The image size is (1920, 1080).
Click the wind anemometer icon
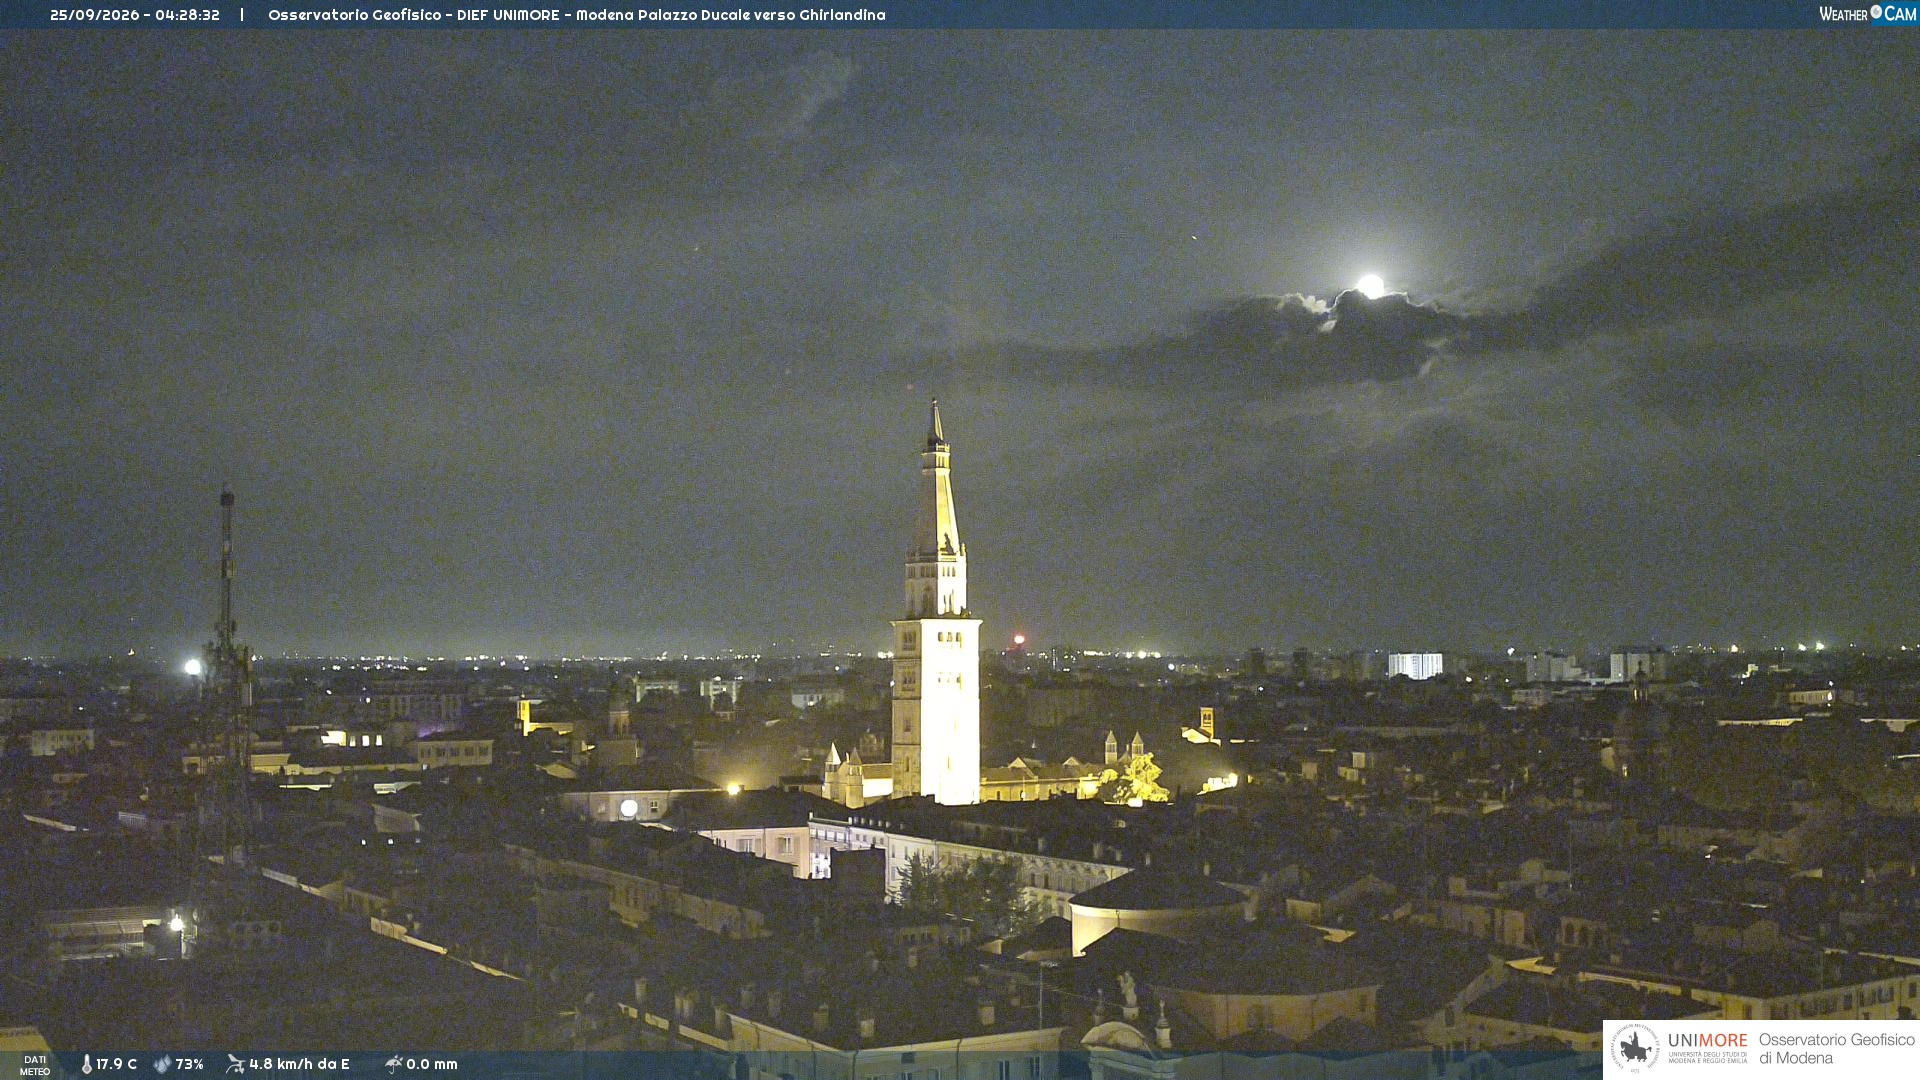[x=235, y=1064]
